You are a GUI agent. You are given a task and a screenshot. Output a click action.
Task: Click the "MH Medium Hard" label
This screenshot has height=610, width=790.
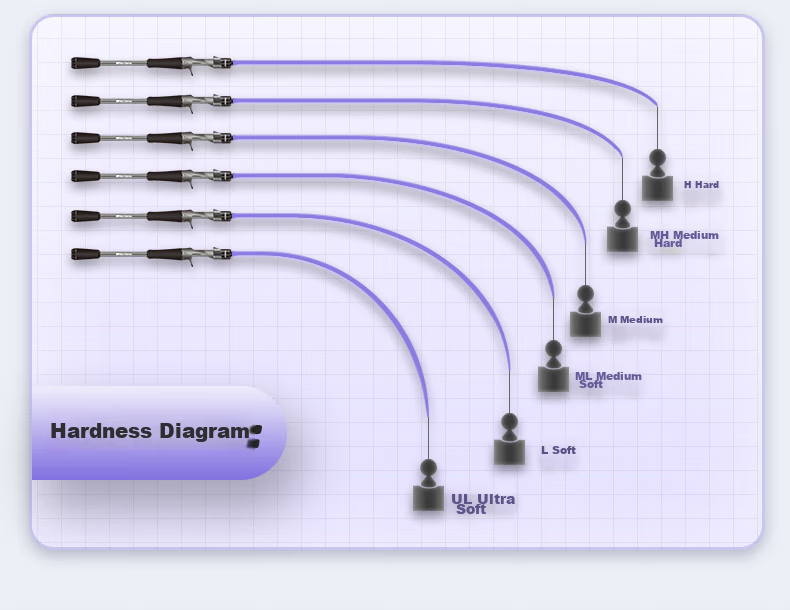coord(684,239)
